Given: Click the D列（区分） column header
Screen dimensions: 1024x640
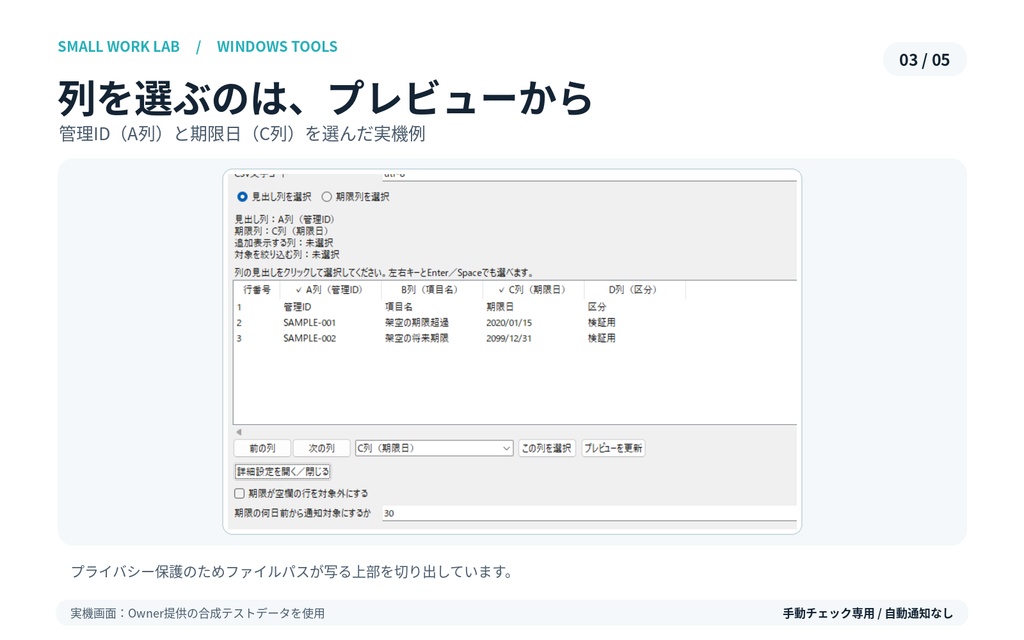Looking at the screenshot, I should pyautogui.click(x=634, y=290).
